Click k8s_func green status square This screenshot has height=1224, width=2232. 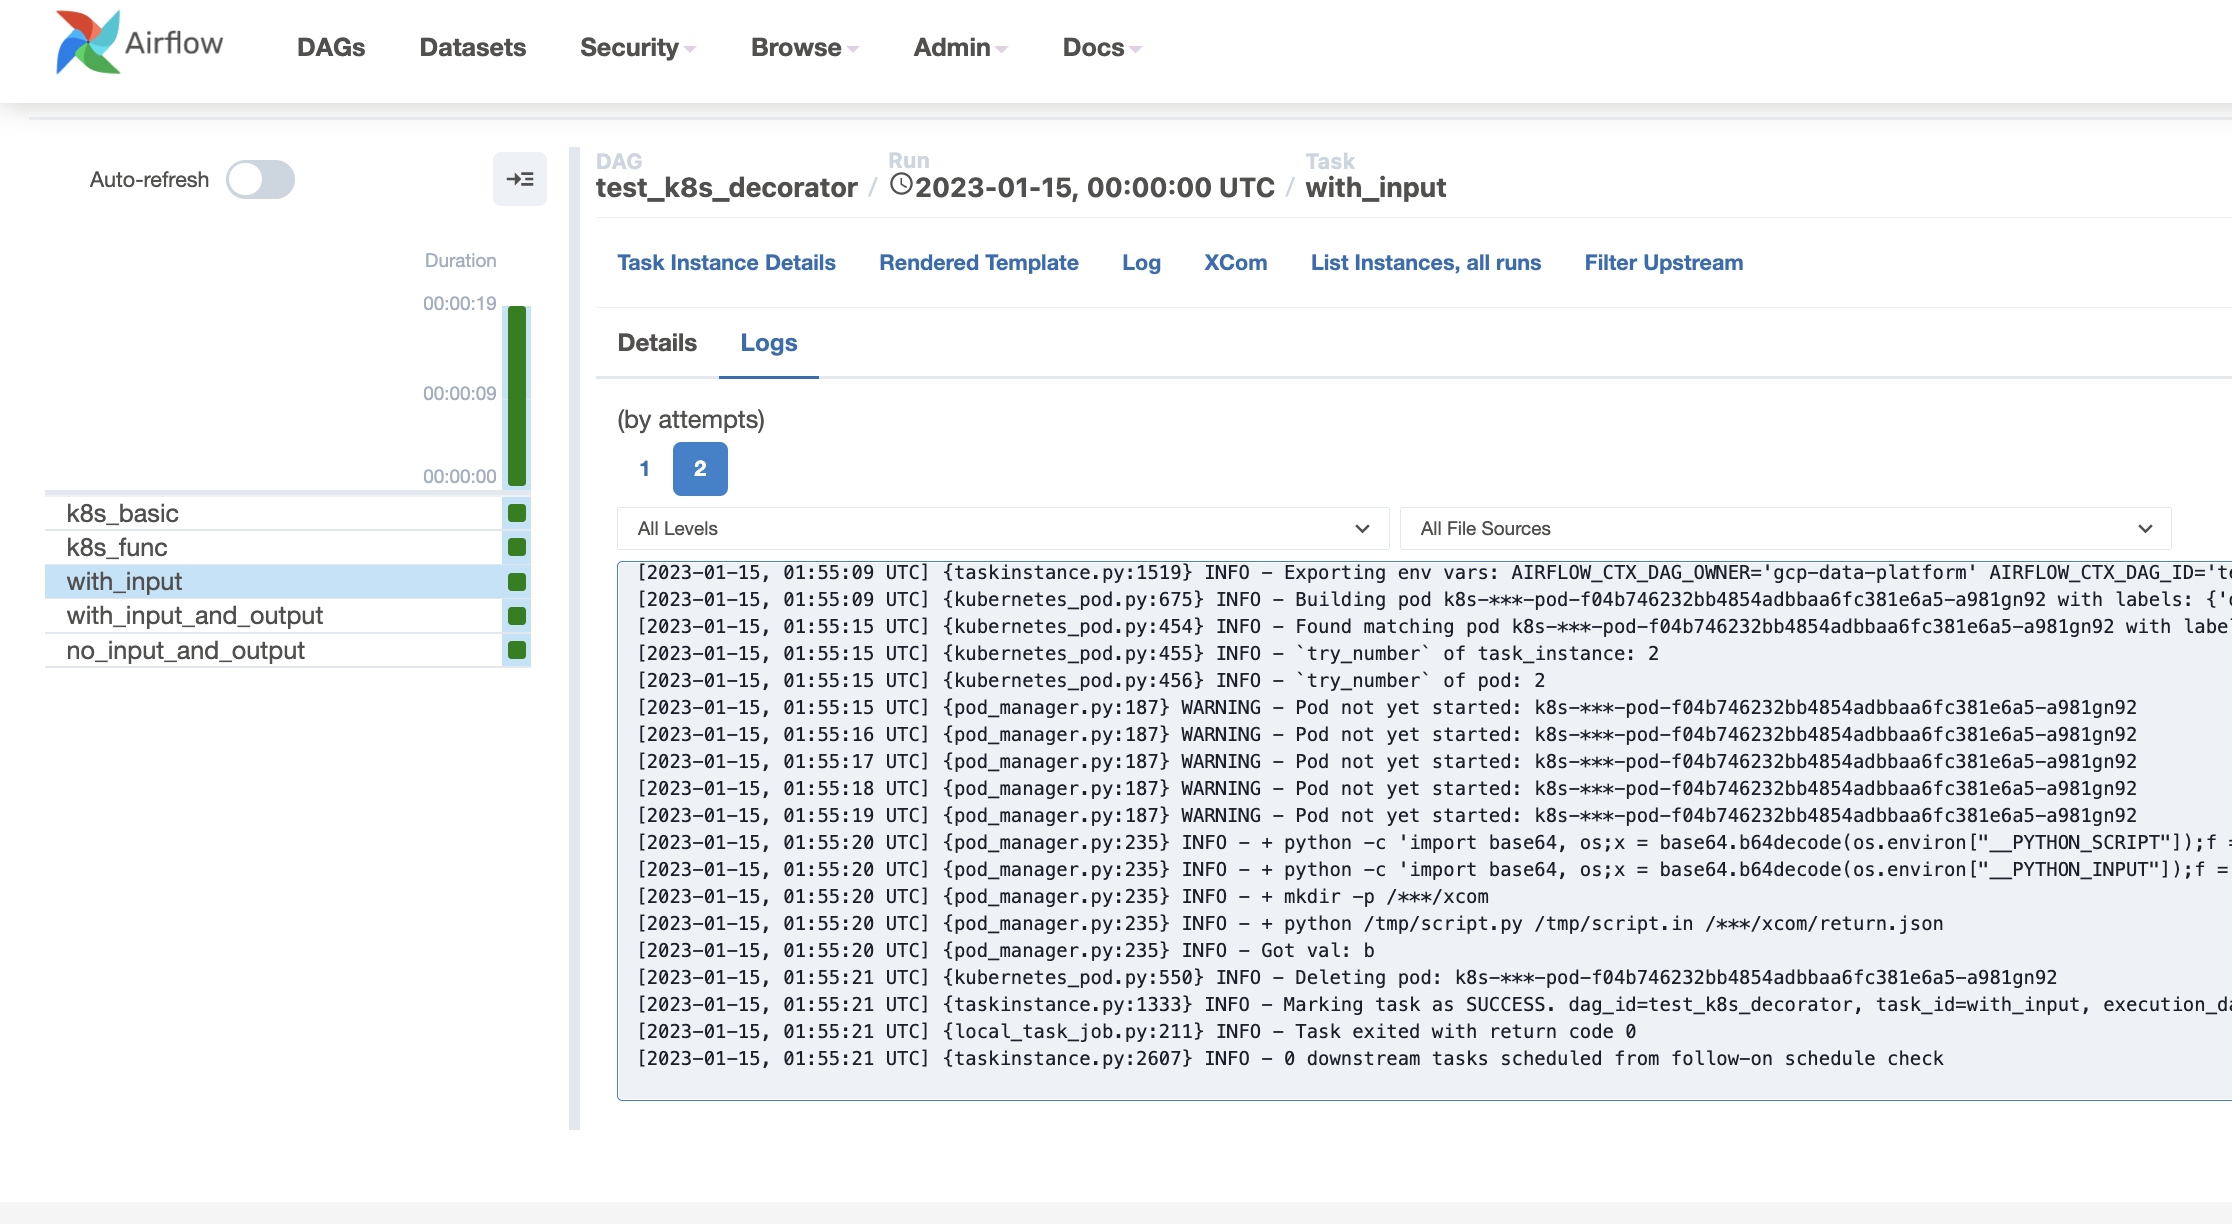517,547
